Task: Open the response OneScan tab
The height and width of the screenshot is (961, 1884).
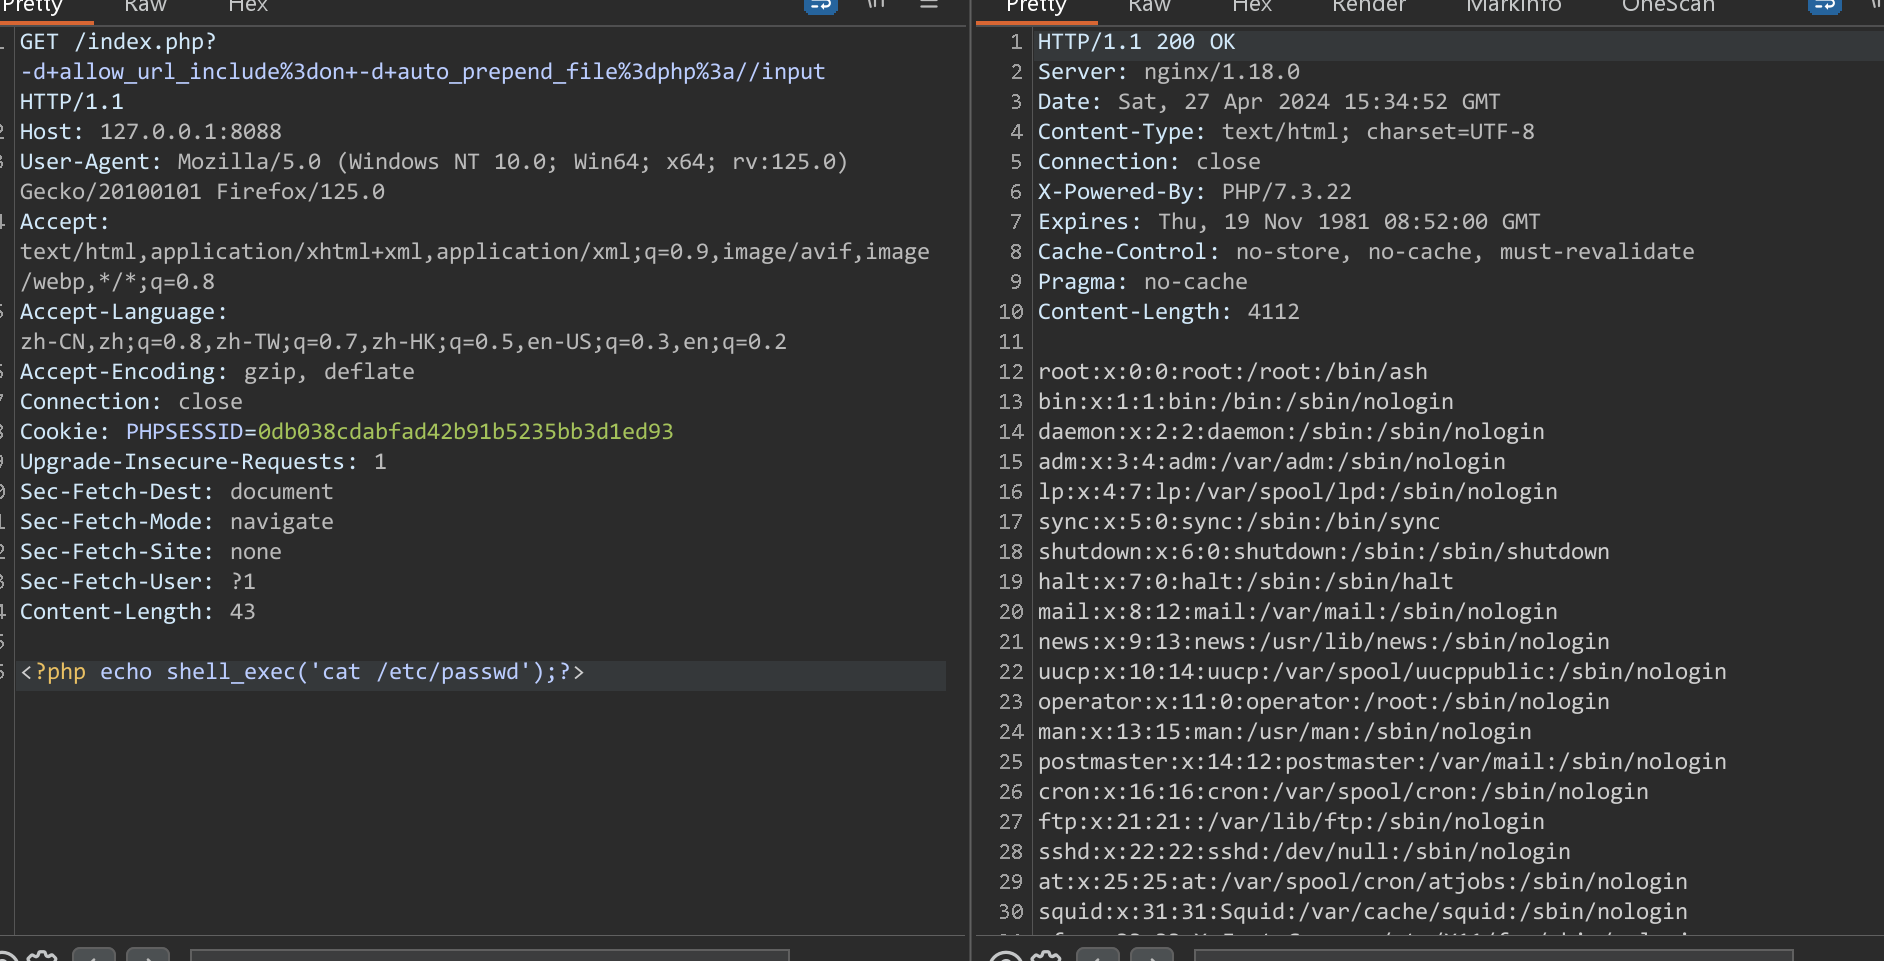Action: pos(1668,6)
